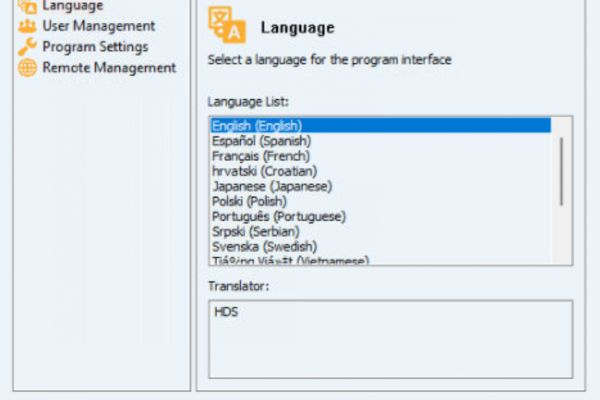Click the Remote Management globe icon
The height and width of the screenshot is (400, 600).
(x=28, y=68)
